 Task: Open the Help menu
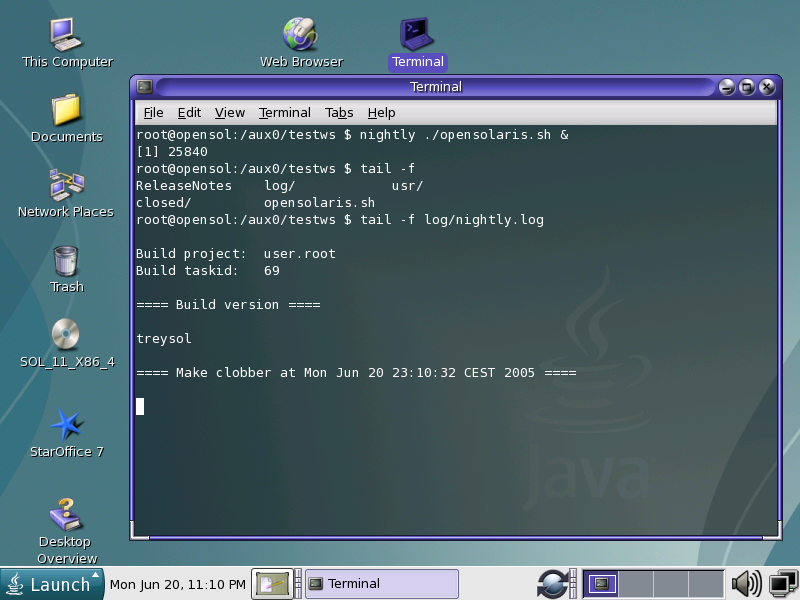click(381, 113)
